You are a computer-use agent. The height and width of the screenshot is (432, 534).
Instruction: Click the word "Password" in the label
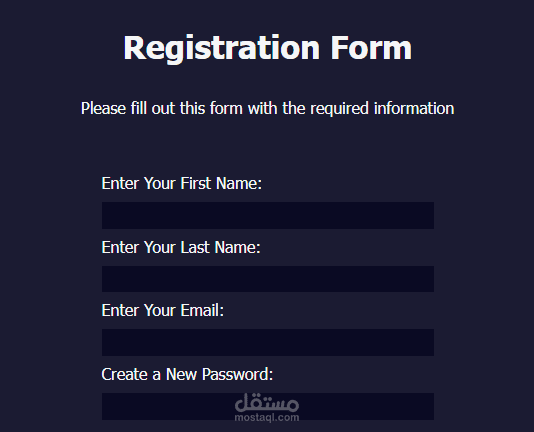(237, 374)
